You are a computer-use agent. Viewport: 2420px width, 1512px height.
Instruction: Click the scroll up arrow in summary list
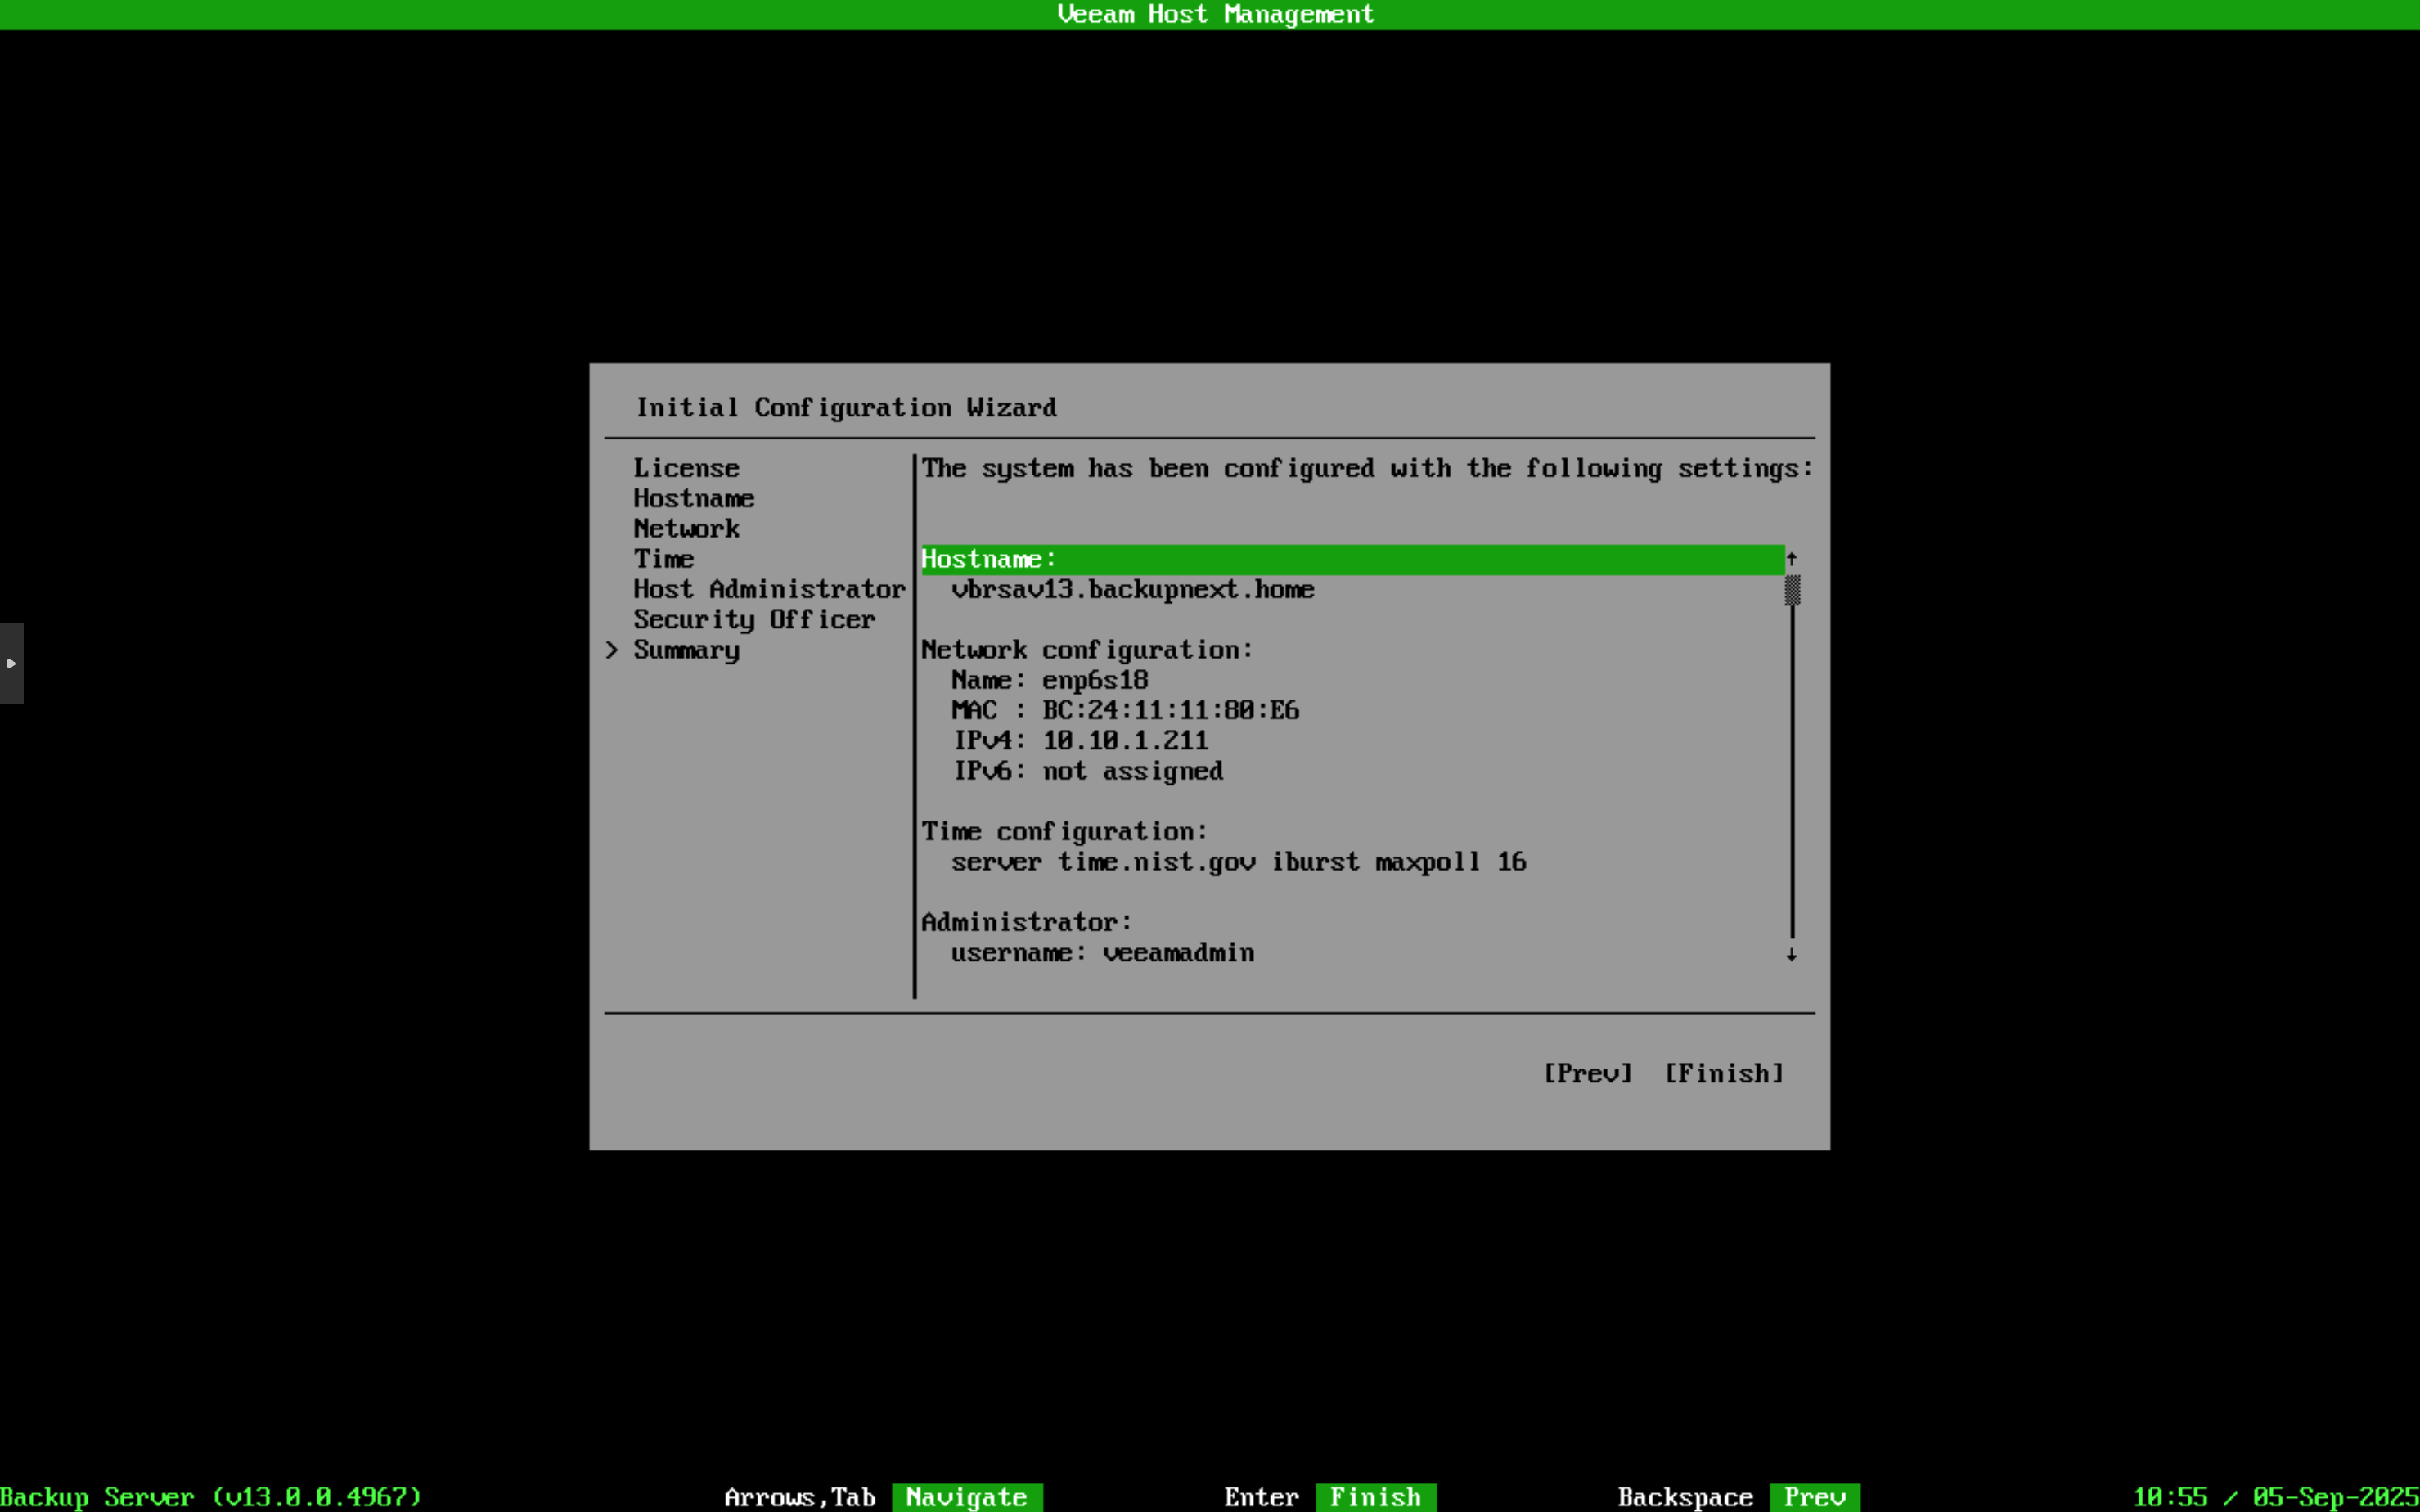1791,559
